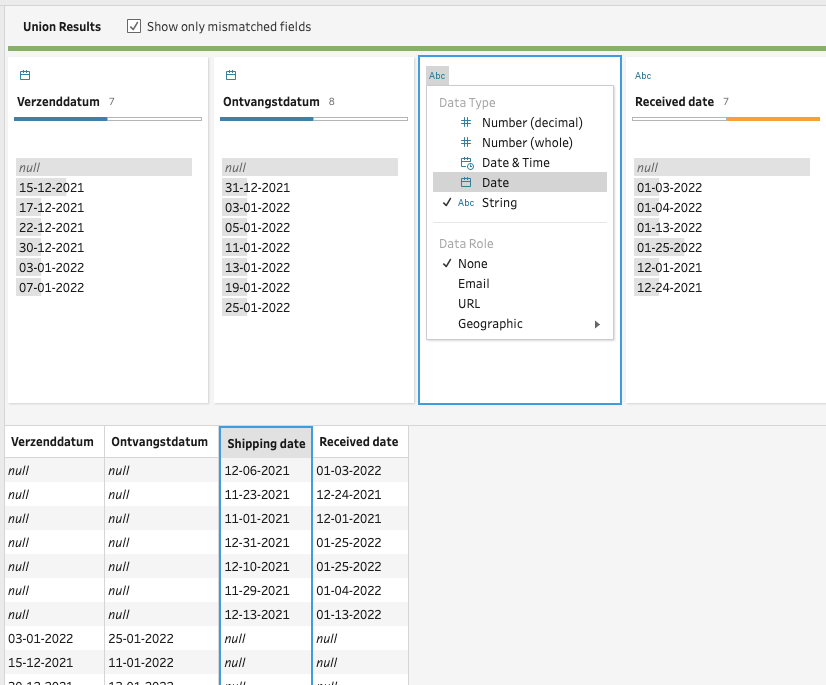Click the null value in Ontvangstdatum card
This screenshot has height=685, width=826.
coord(235,168)
